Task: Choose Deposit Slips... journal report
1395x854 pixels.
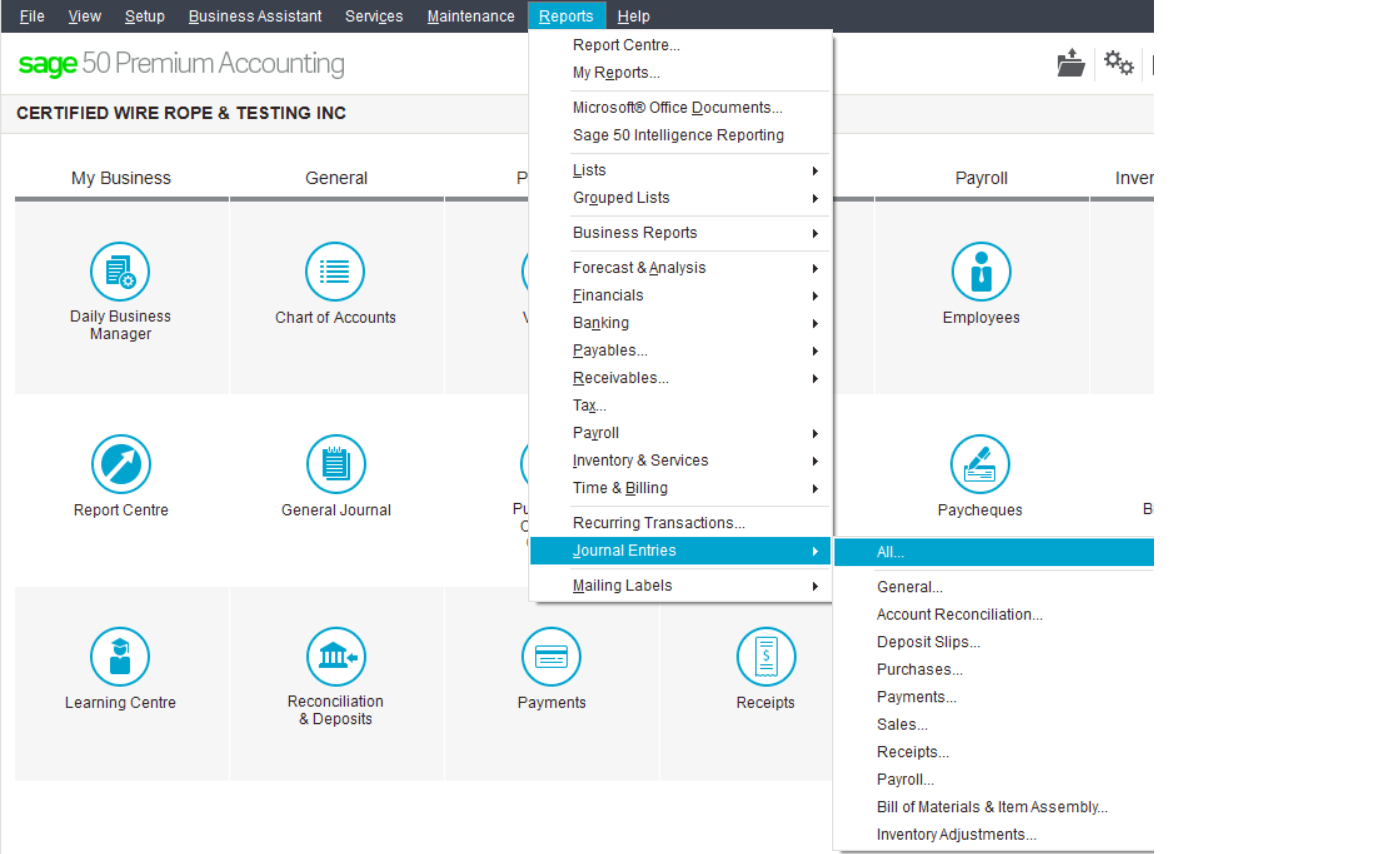Action: coord(994,642)
